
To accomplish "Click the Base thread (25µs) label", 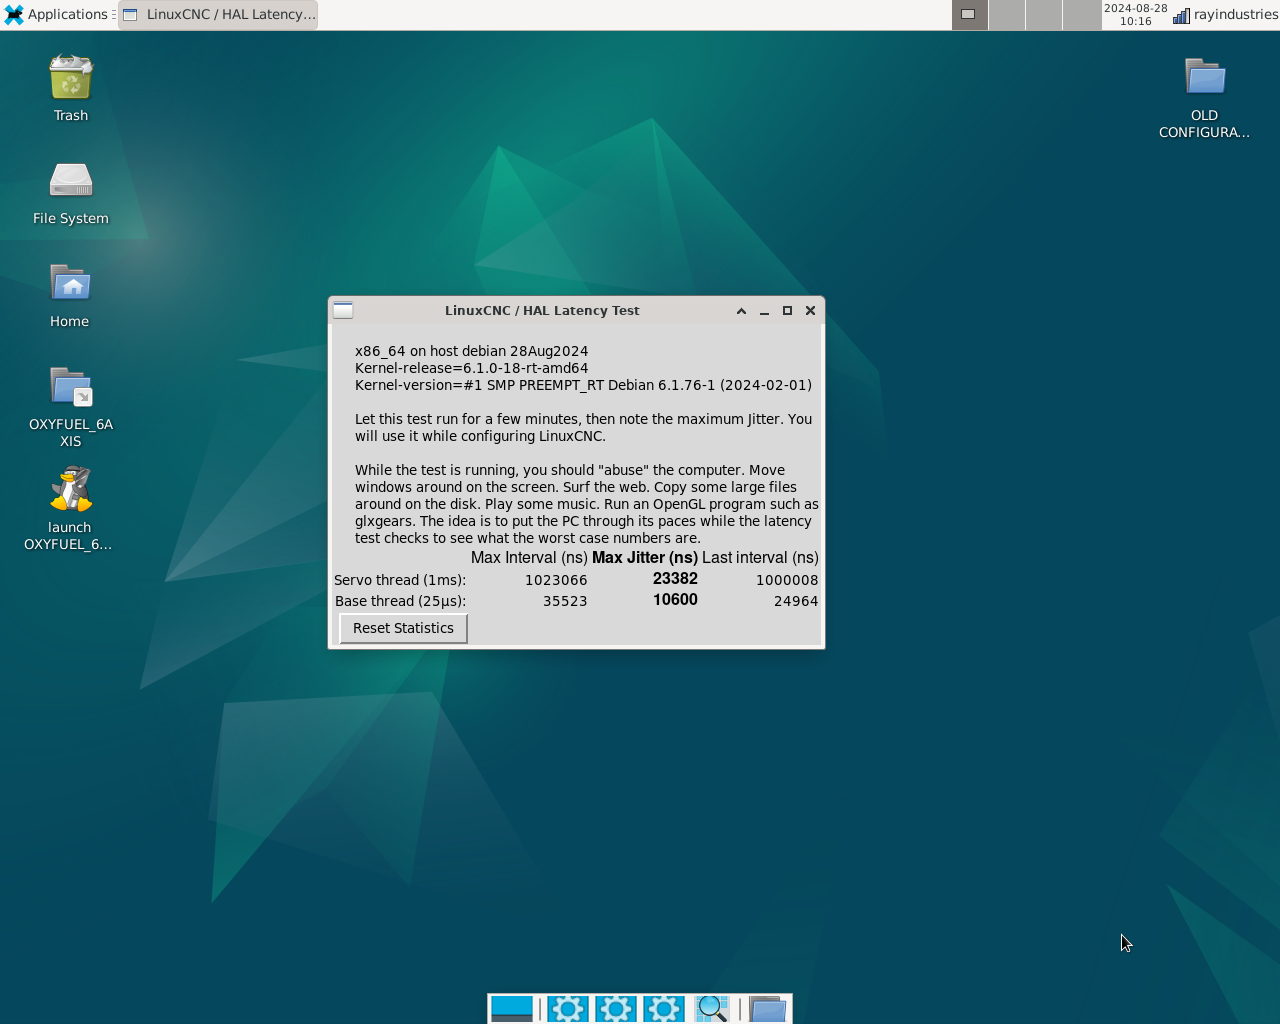I will click(x=400, y=601).
